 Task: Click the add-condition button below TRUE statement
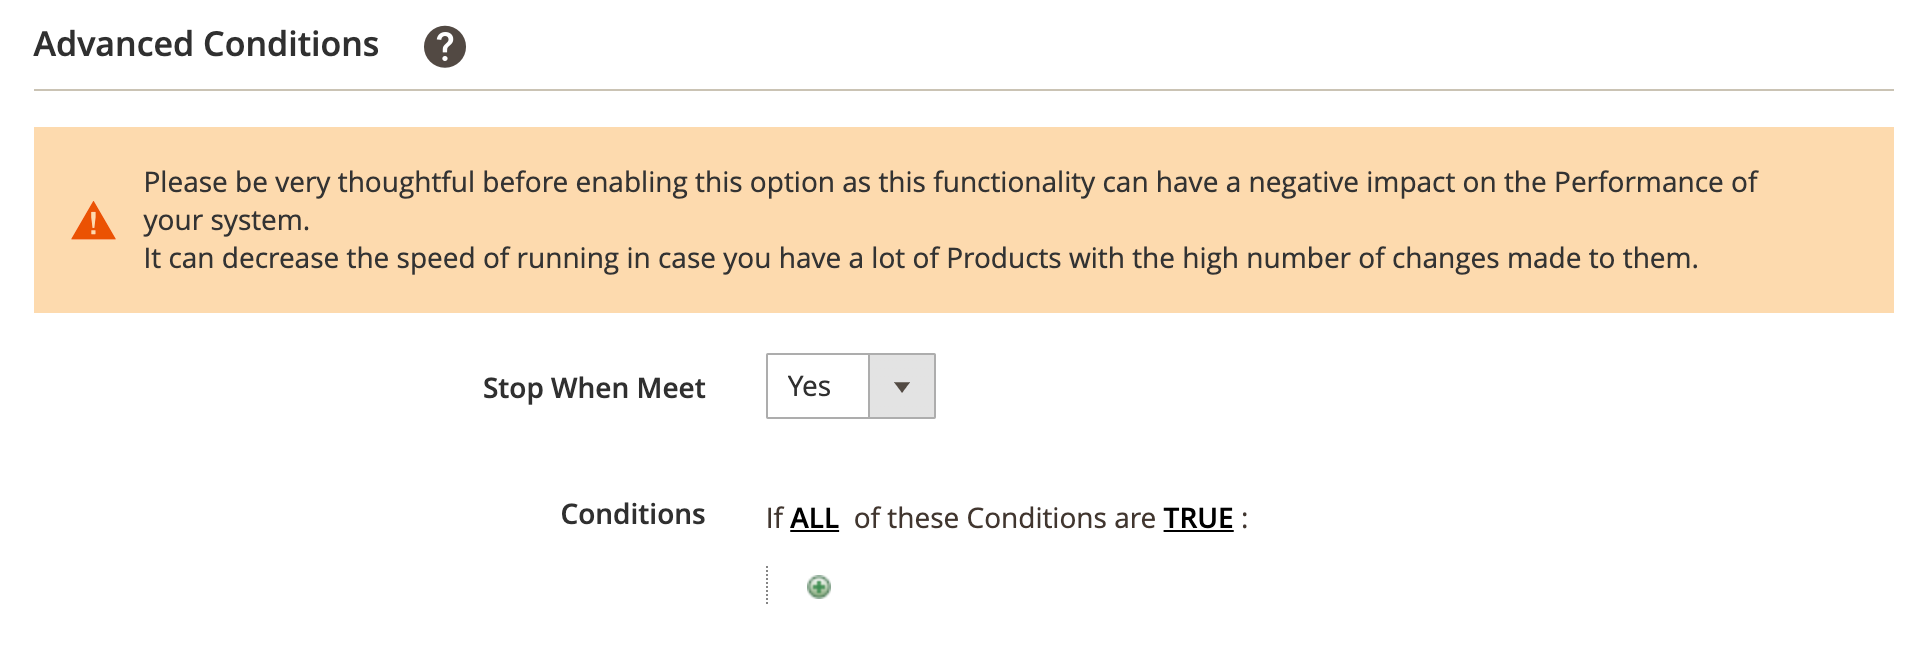click(818, 587)
